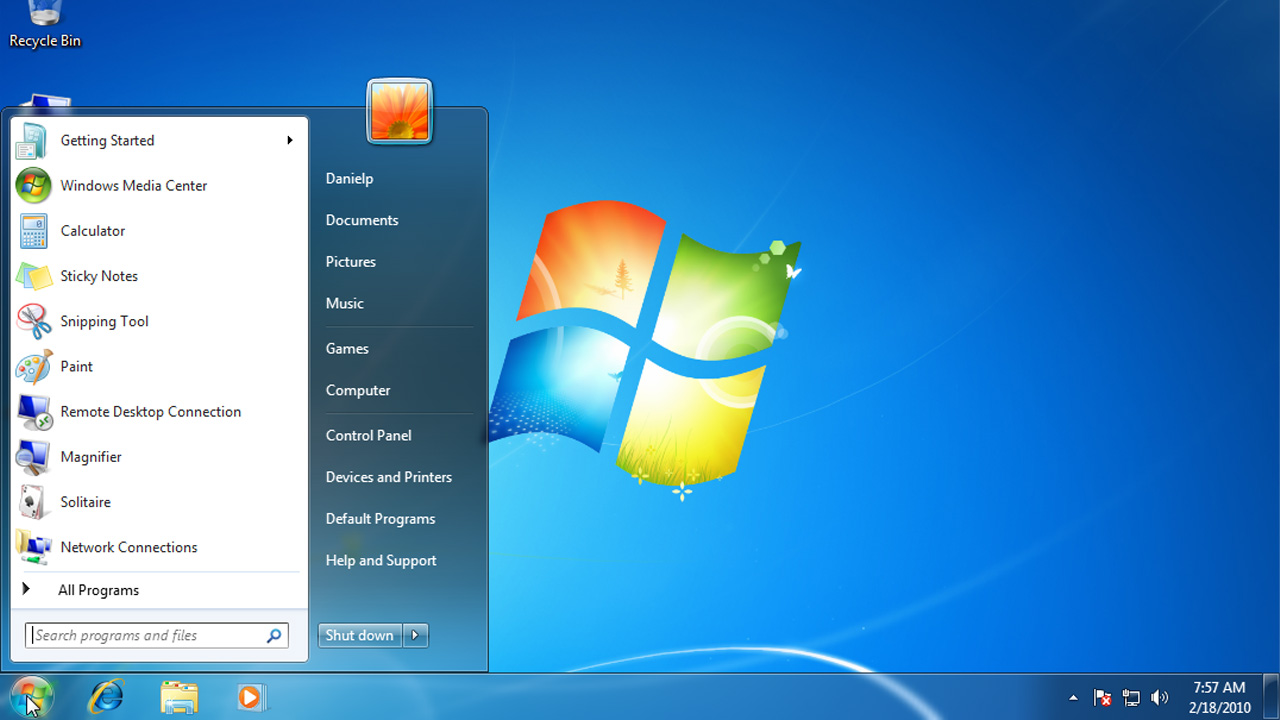The height and width of the screenshot is (720, 1280).
Task: Launch Internet Explorer from the taskbar
Action: click(105, 697)
